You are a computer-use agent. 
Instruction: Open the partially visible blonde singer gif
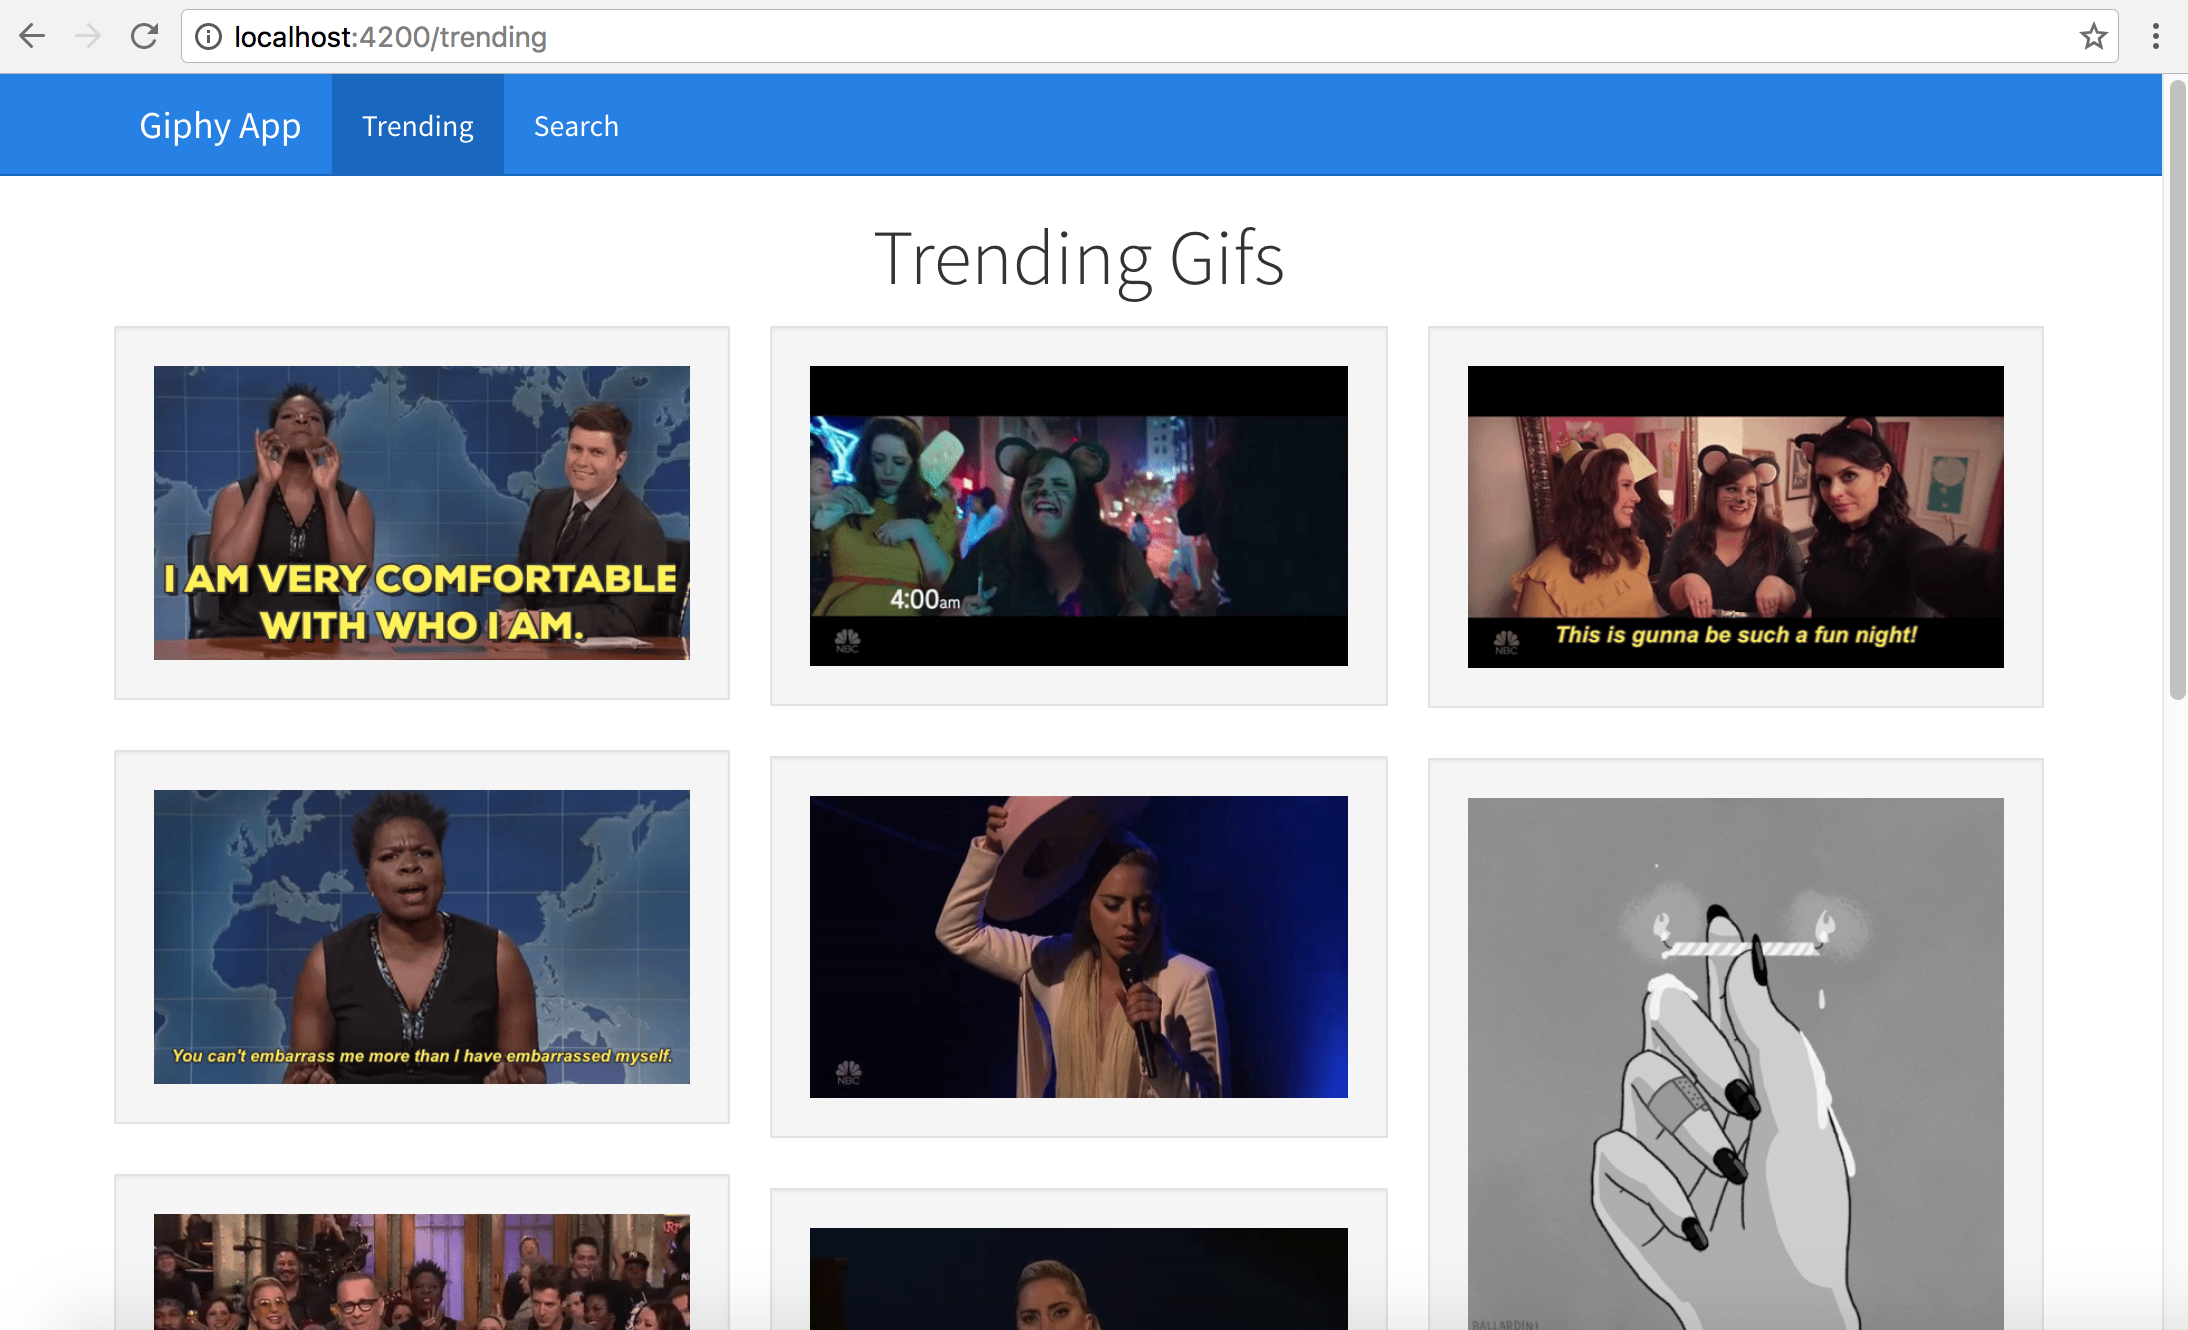[1079, 1279]
